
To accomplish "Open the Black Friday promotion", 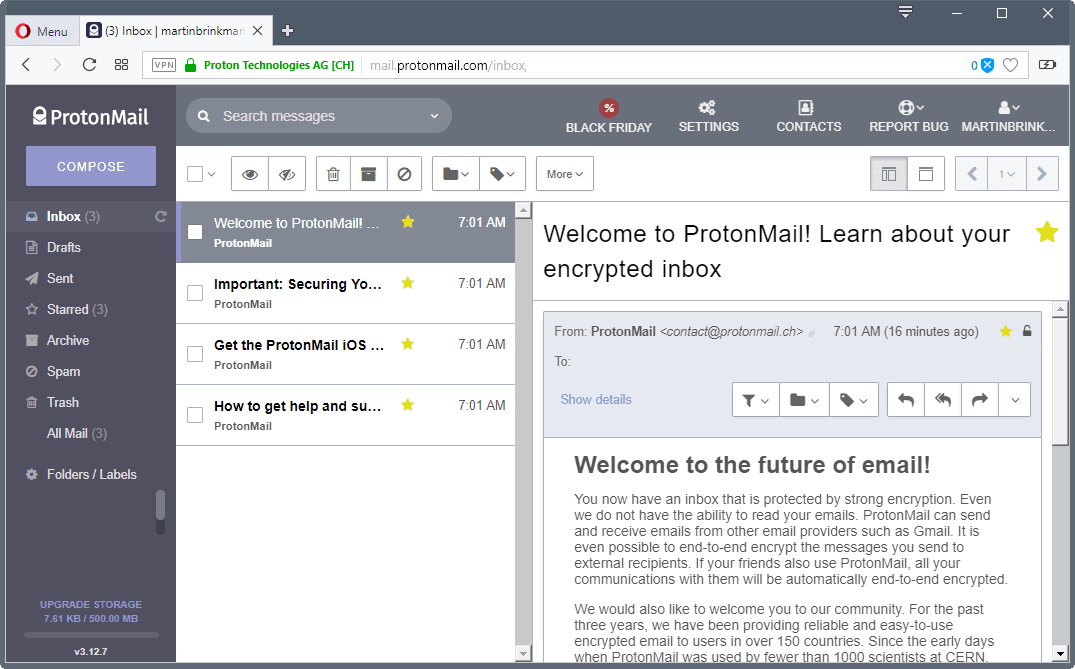I will (609, 116).
